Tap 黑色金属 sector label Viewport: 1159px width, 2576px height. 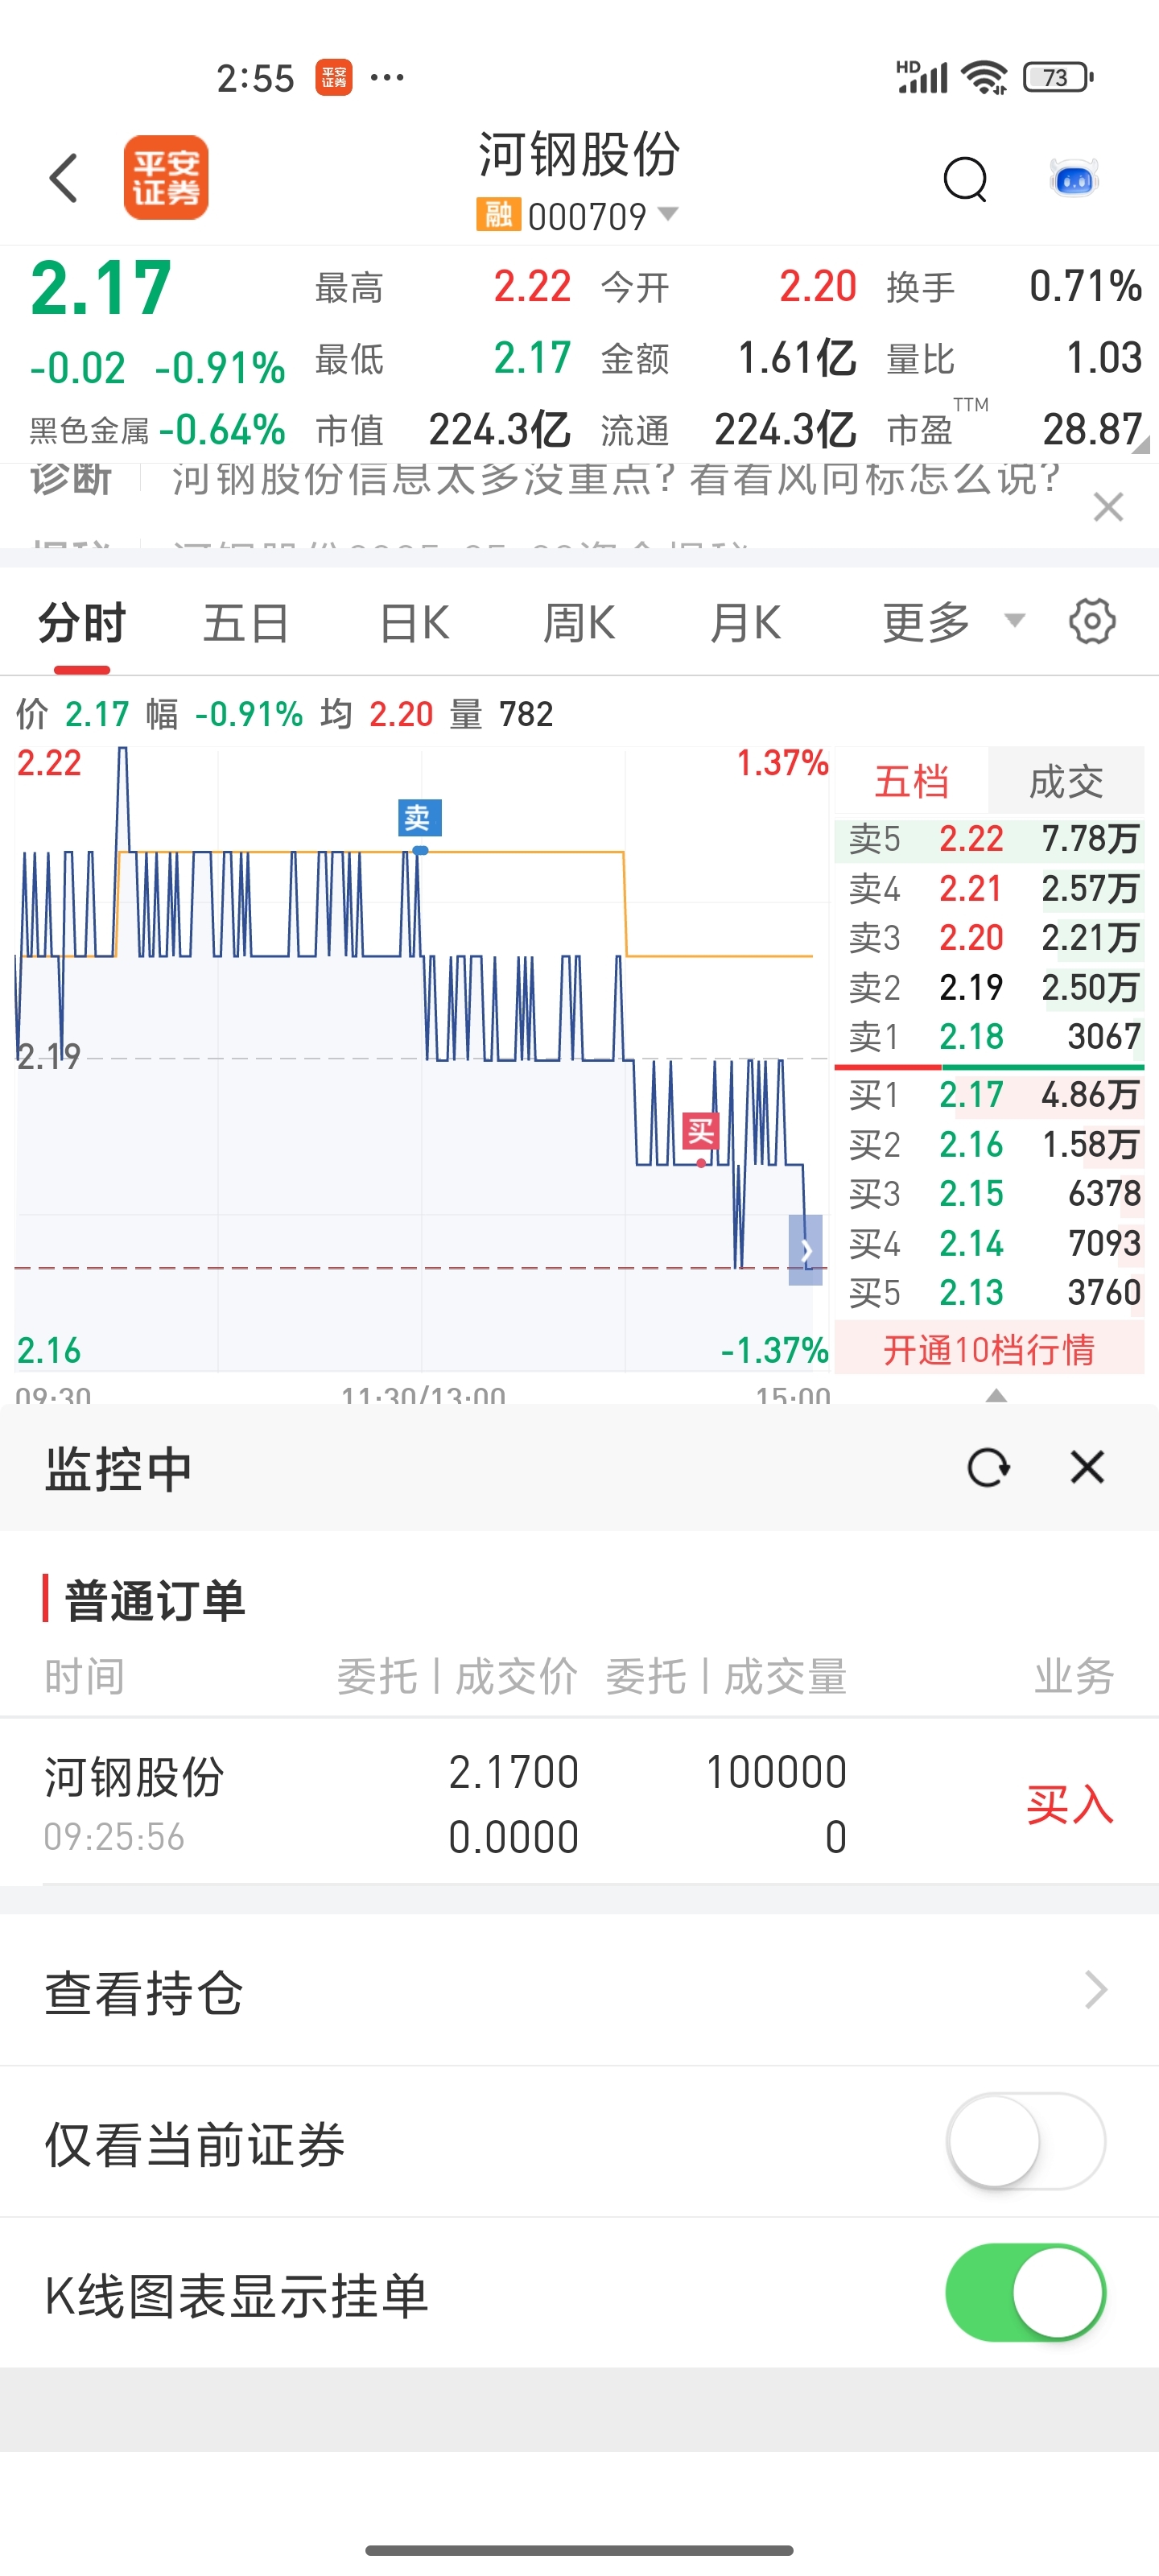coord(89,431)
